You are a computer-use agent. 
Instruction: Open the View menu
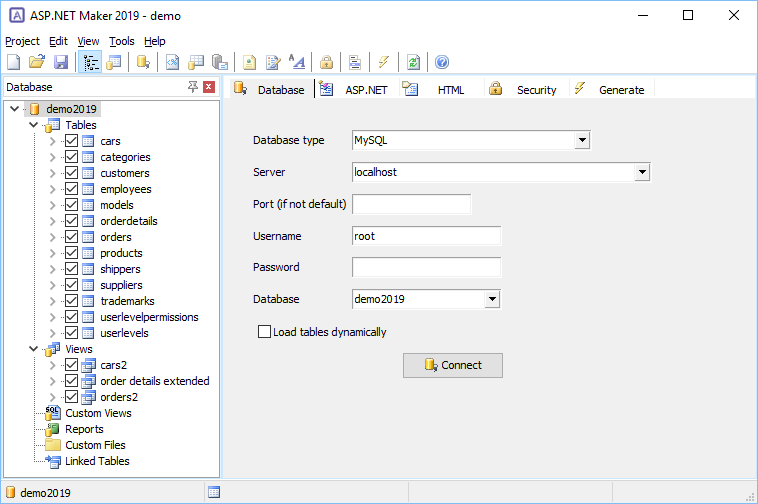[x=88, y=42]
